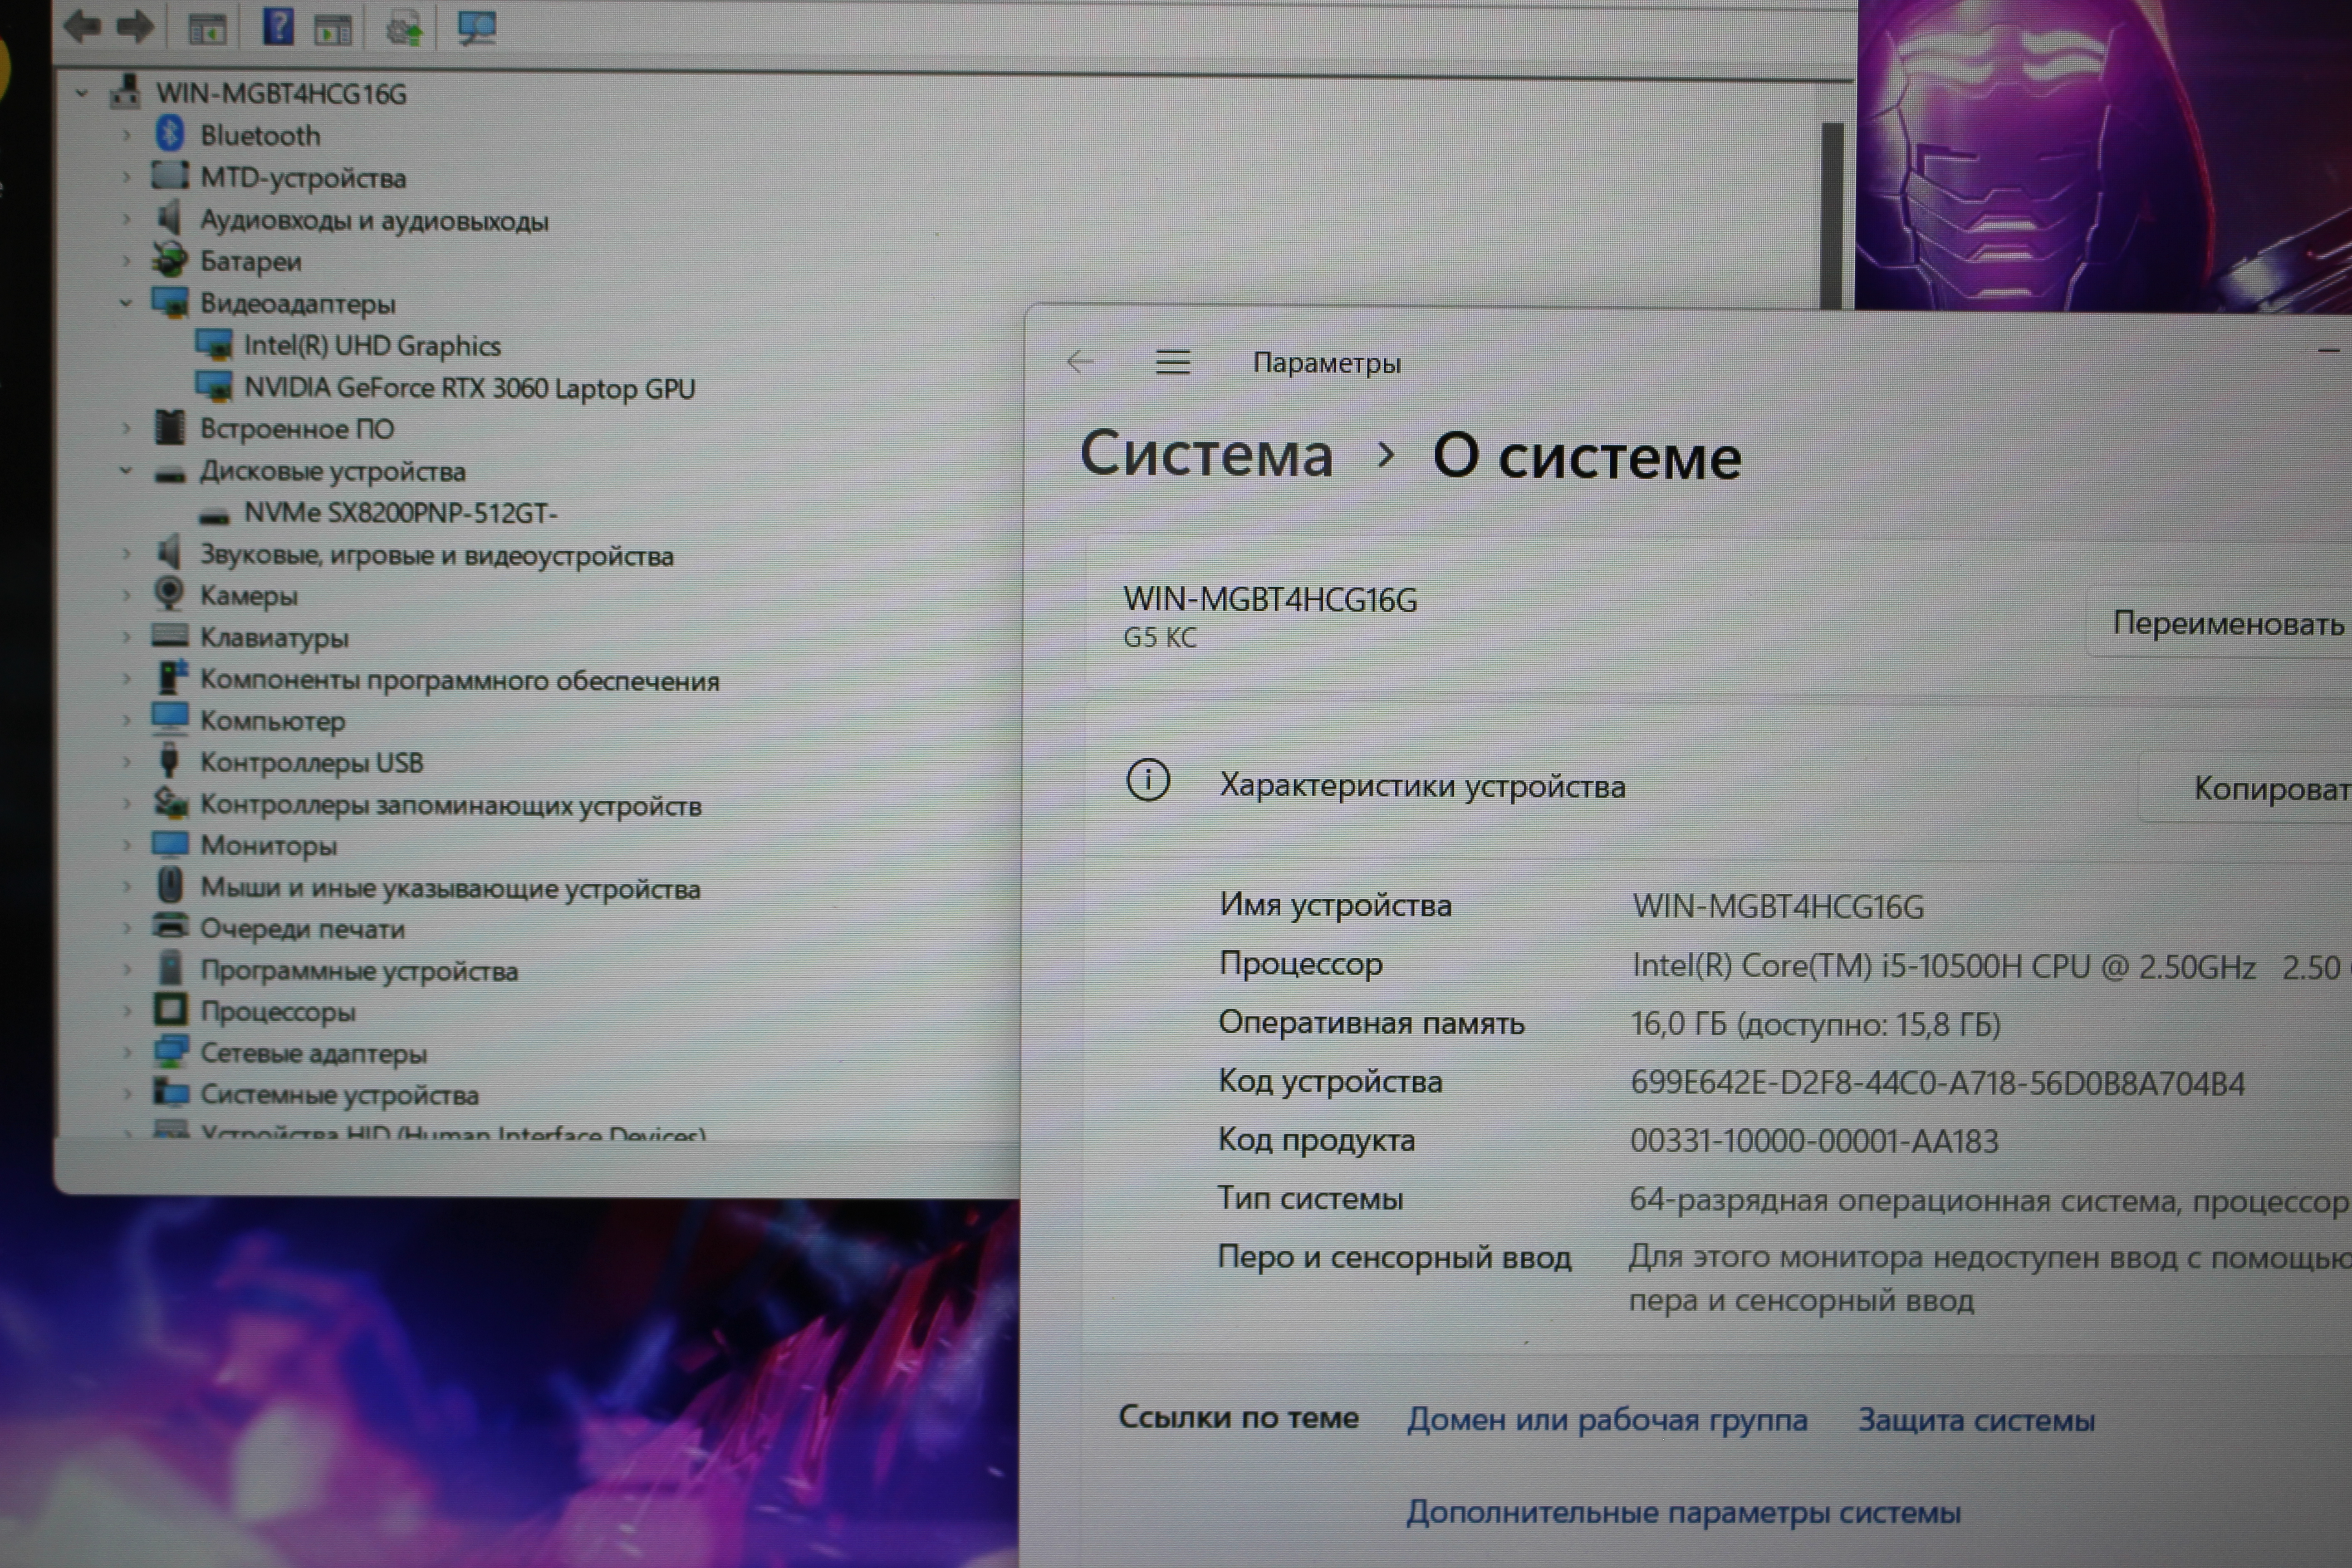This screenshot has height=1568, width=2352.
Task: Collapse the Дисковые устройства category
Action: (126, 470)
